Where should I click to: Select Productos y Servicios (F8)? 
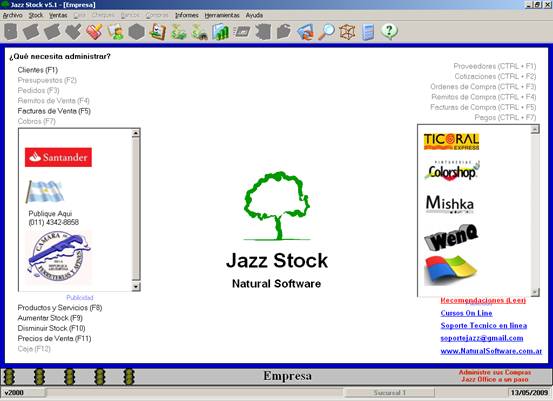pos(60,308)
